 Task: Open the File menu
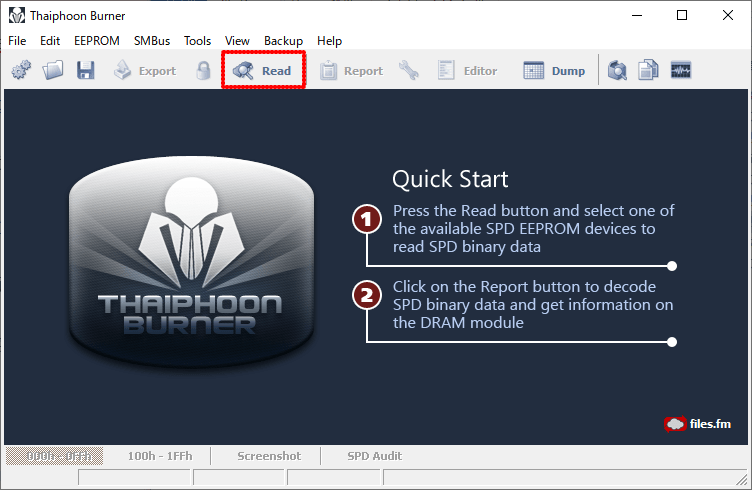[x=17, y=41]
